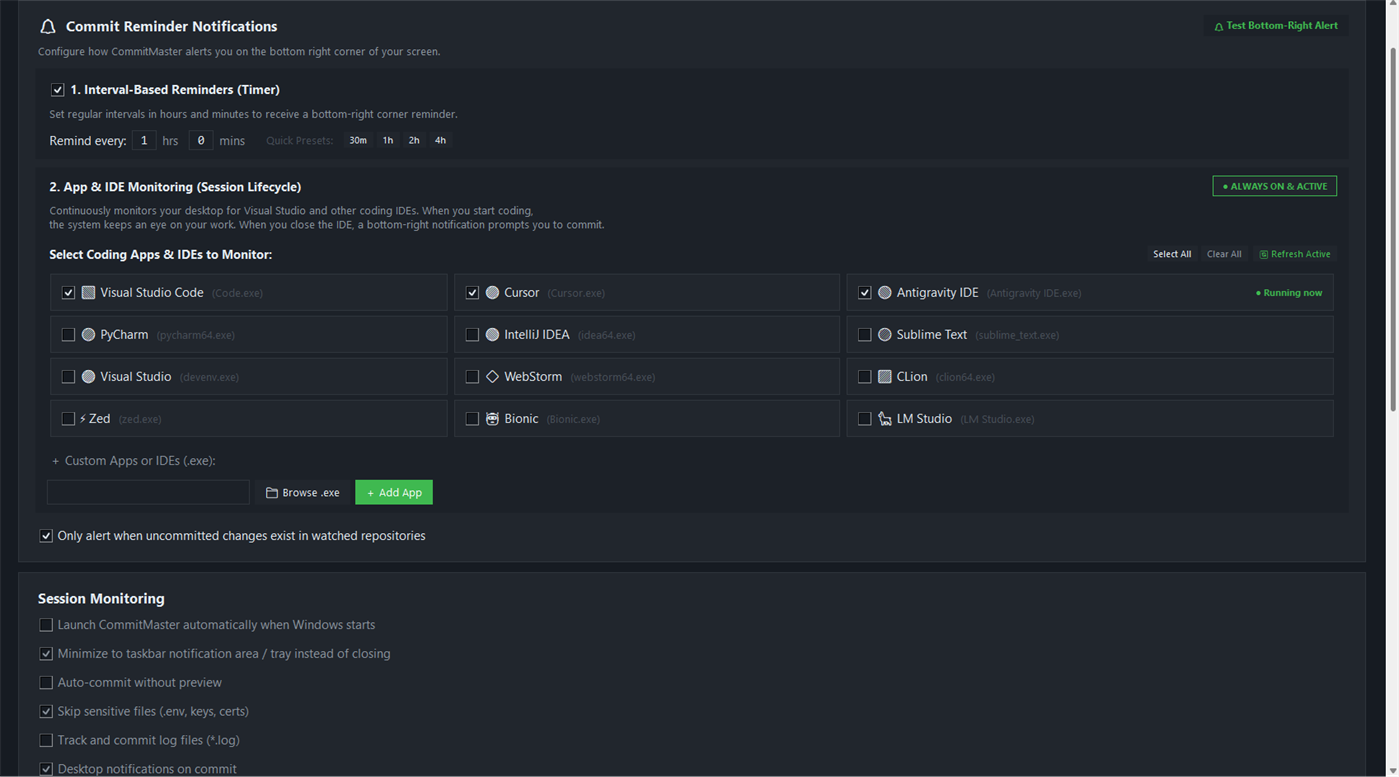Click the Antigravity IDE app icon
Viewport: 1399px width, 777px height.
[x=884, y=293]
